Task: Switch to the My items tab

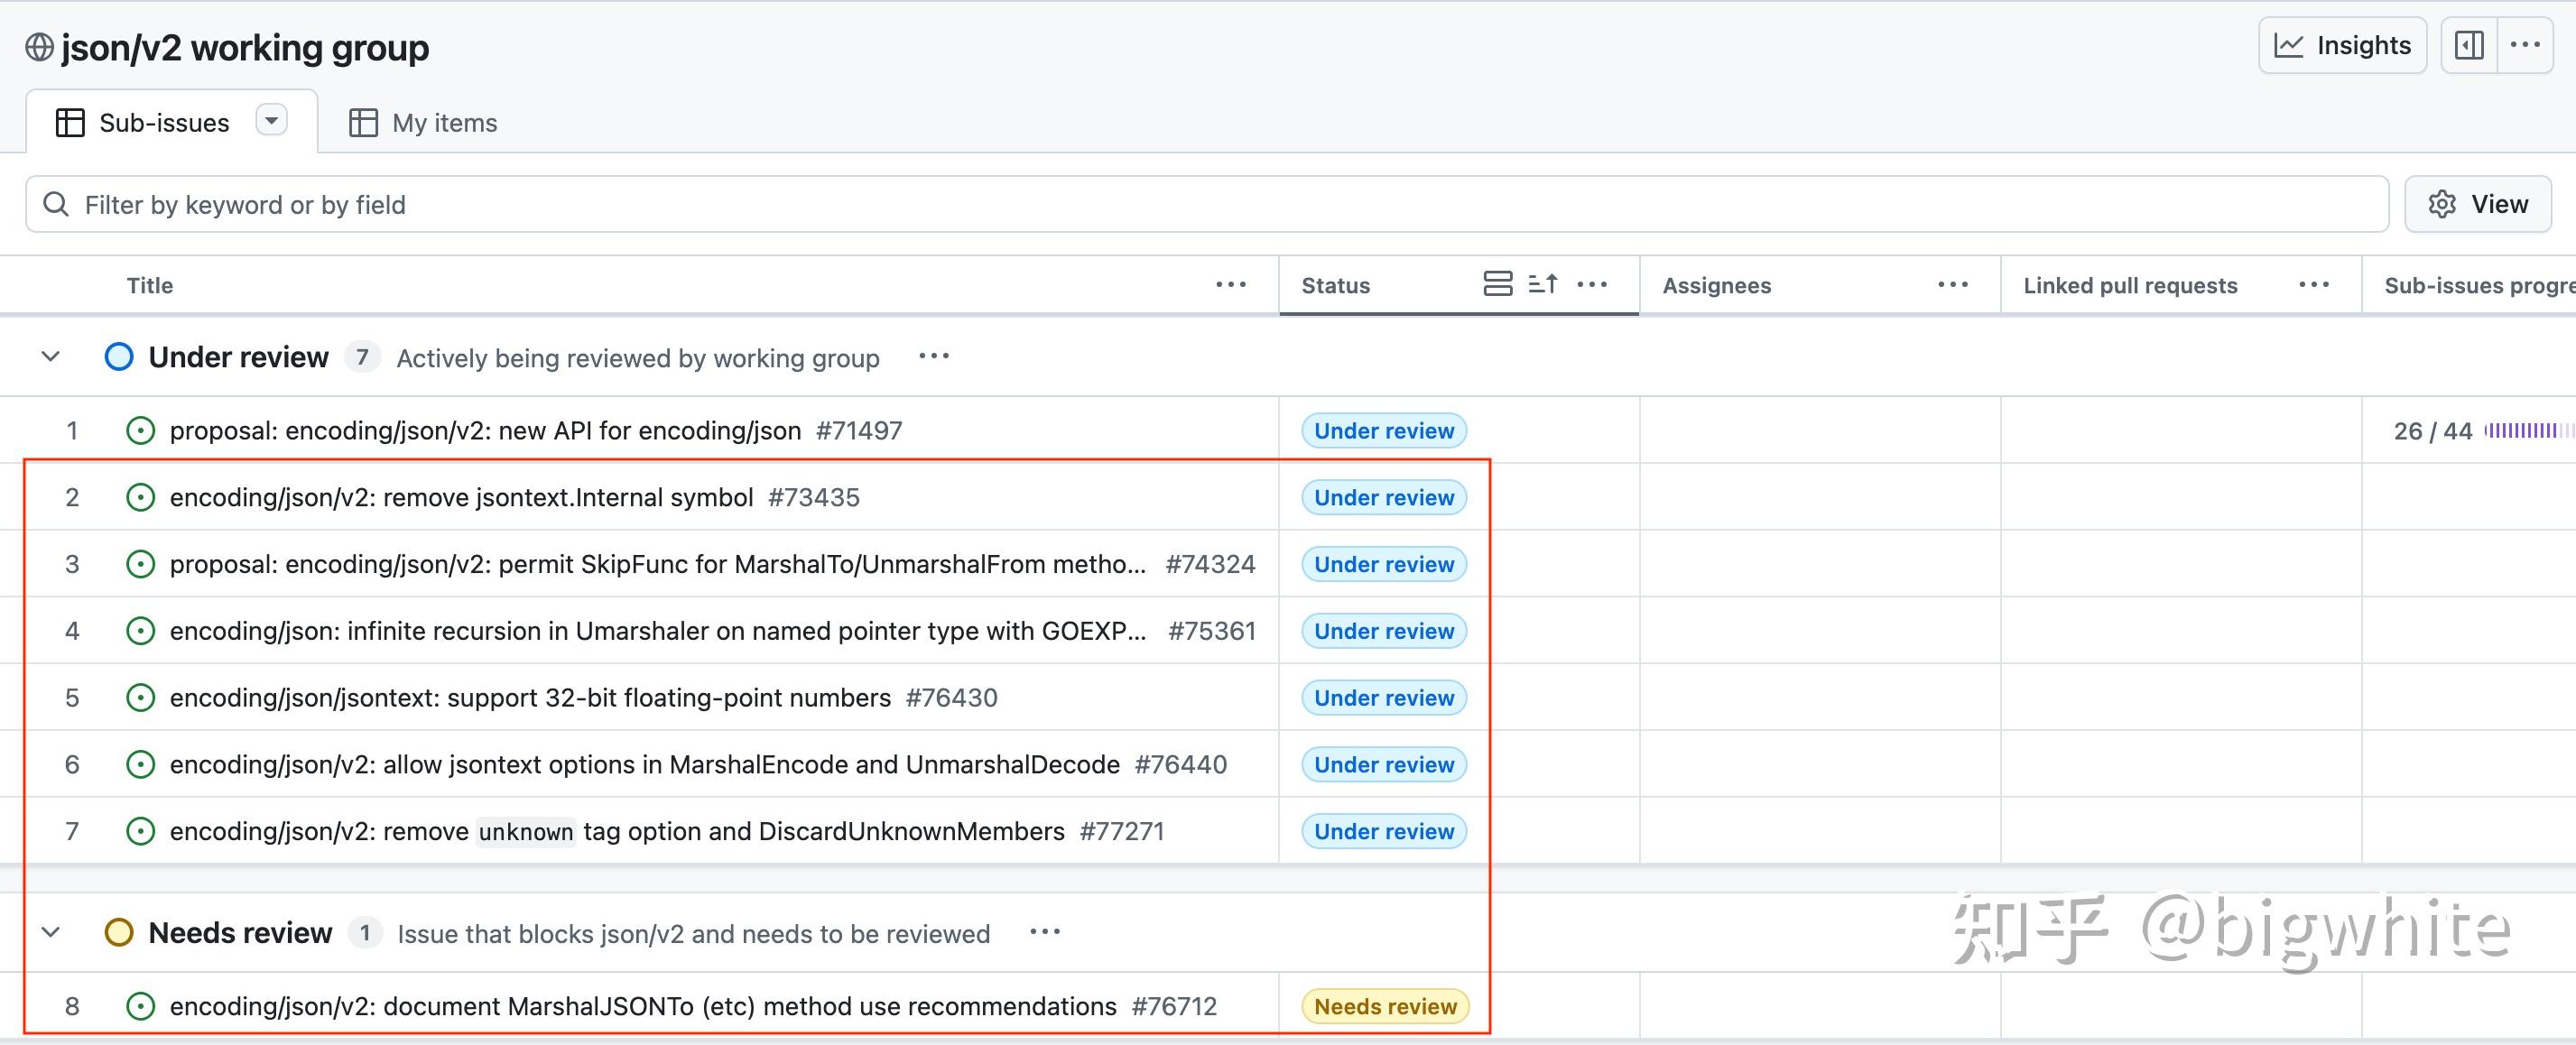Action: (x=422, y=122)
